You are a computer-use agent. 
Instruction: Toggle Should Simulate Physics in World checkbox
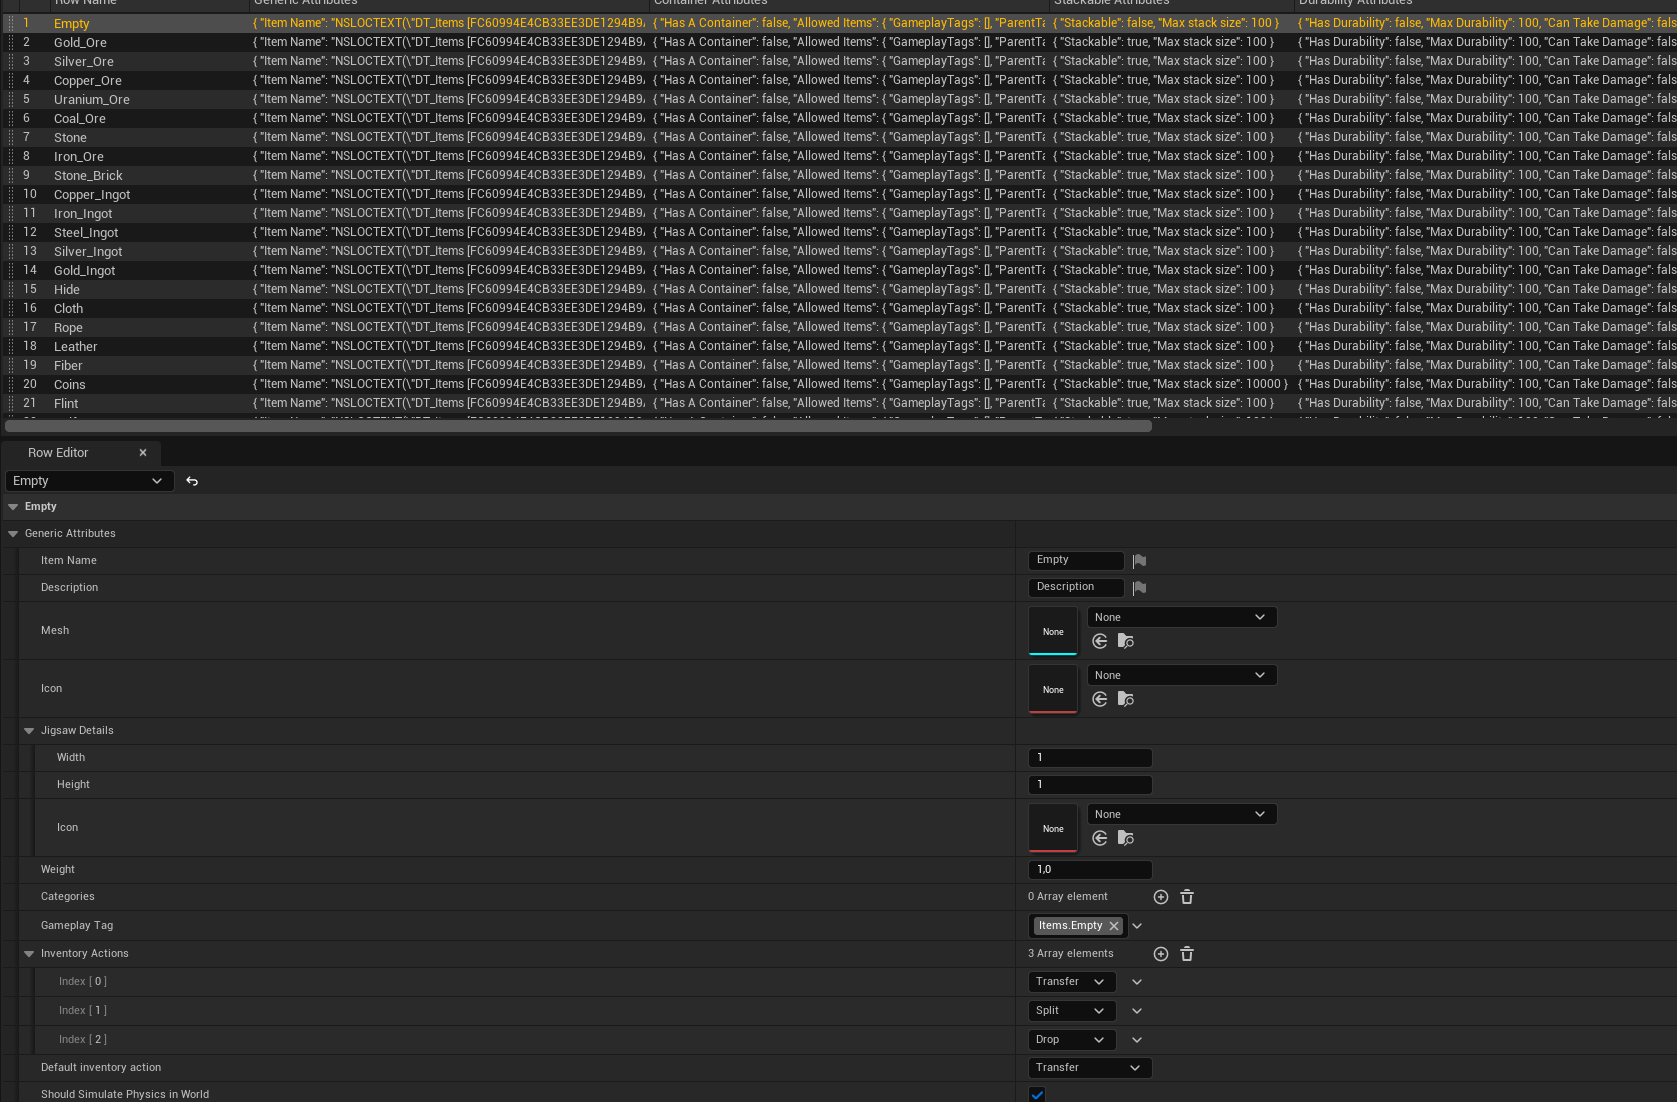point(1037,1094)
